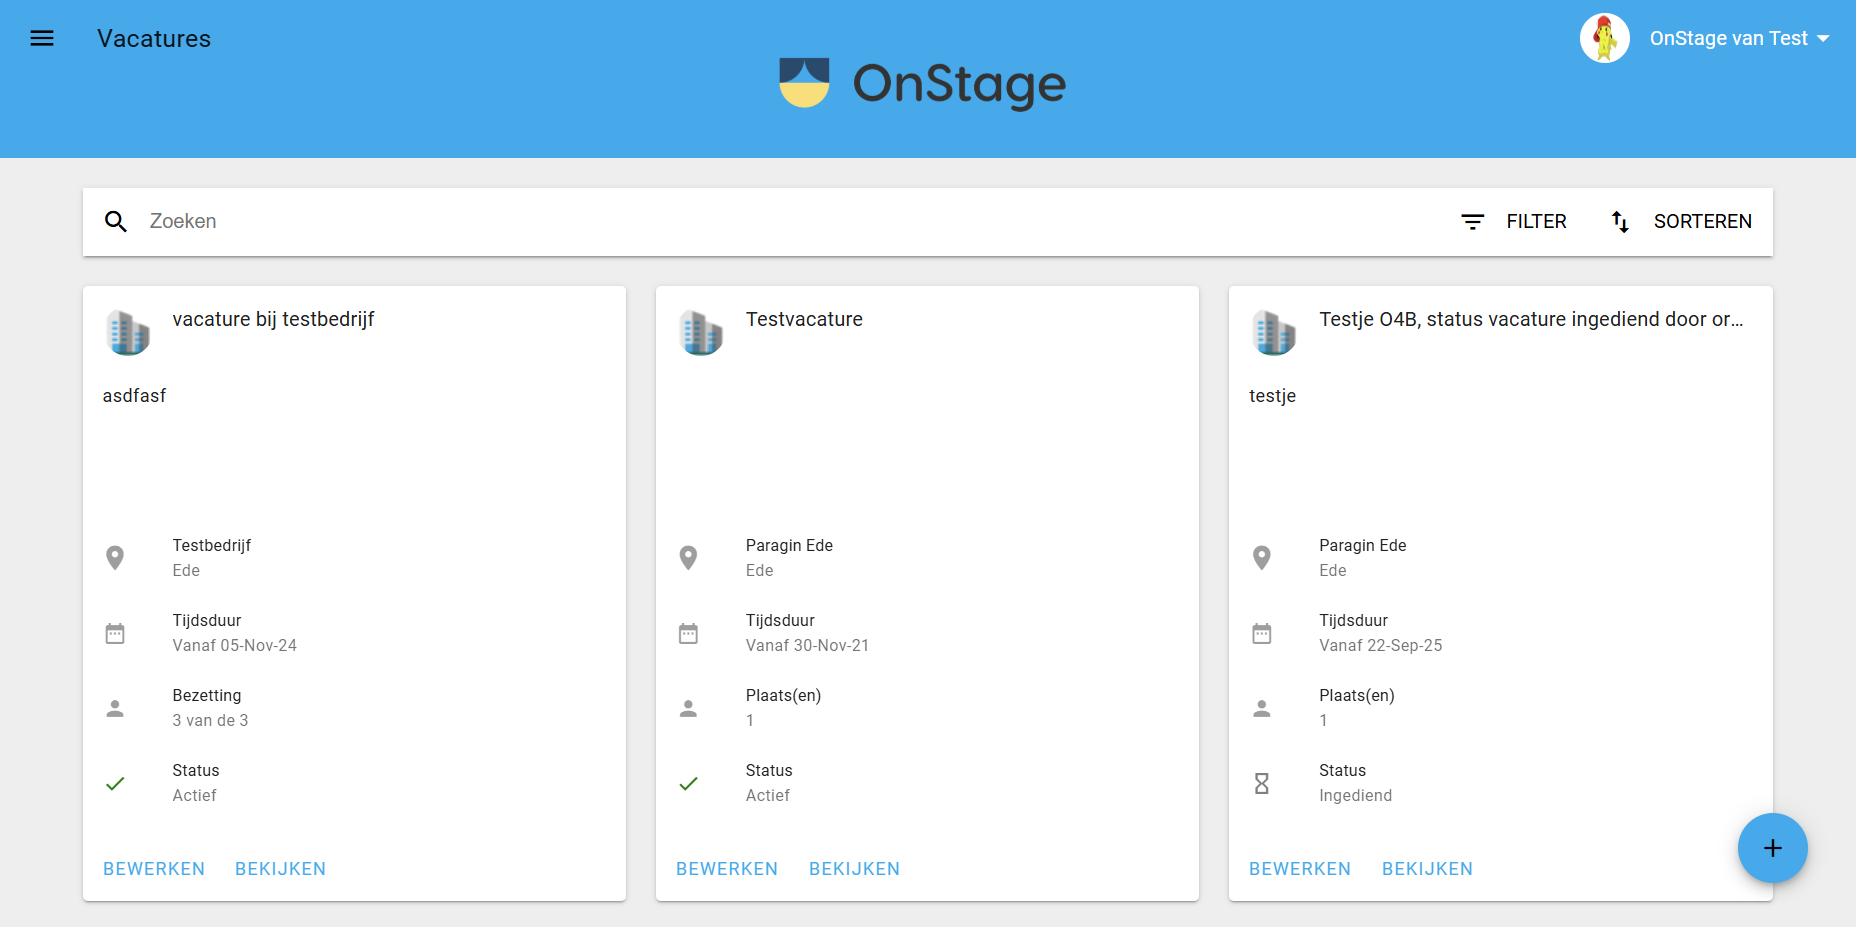This screenshot has width=1856, height=927.
Task: Click the user avatar picture
Action: (1605, 38)
